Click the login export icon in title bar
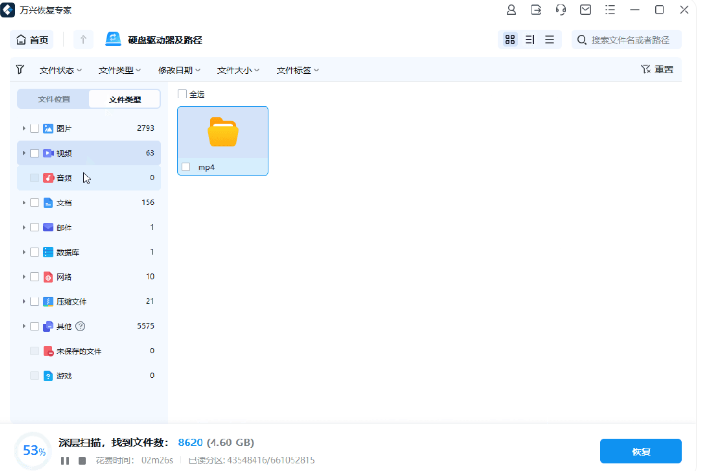 pos(536,9)
